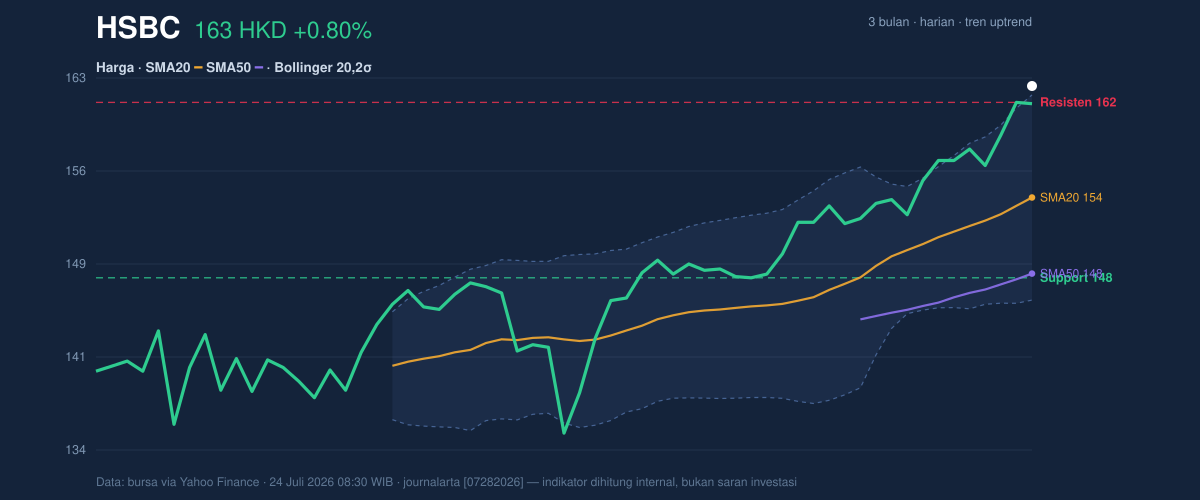Click the 163 y-axis label
Image resolution: width=1200 pixels, height=500 pixels.
pos(75,78)
